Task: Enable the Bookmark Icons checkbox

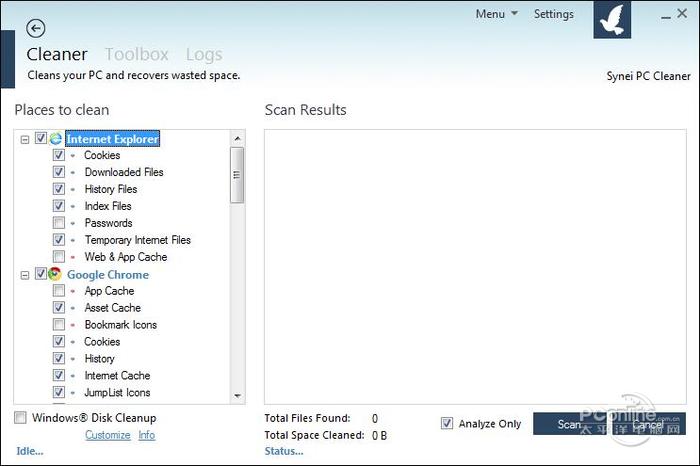Action: pos(58,325)
